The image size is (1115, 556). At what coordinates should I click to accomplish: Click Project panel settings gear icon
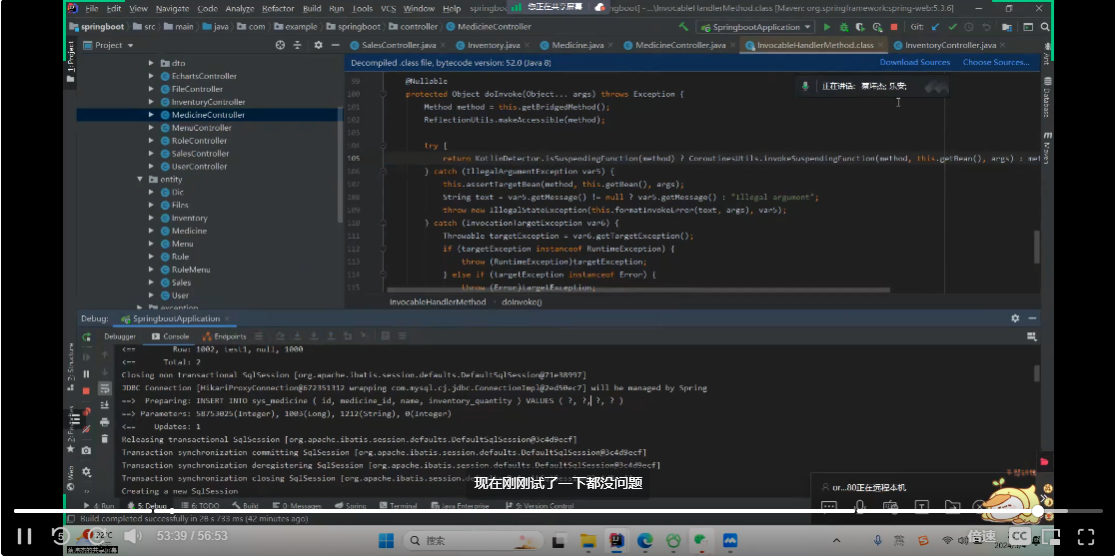click(x=318, y=45)
